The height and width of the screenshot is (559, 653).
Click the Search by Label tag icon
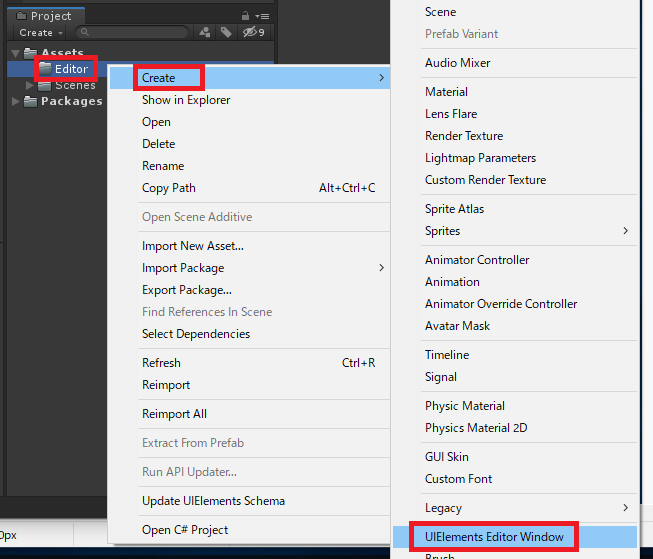226,32
